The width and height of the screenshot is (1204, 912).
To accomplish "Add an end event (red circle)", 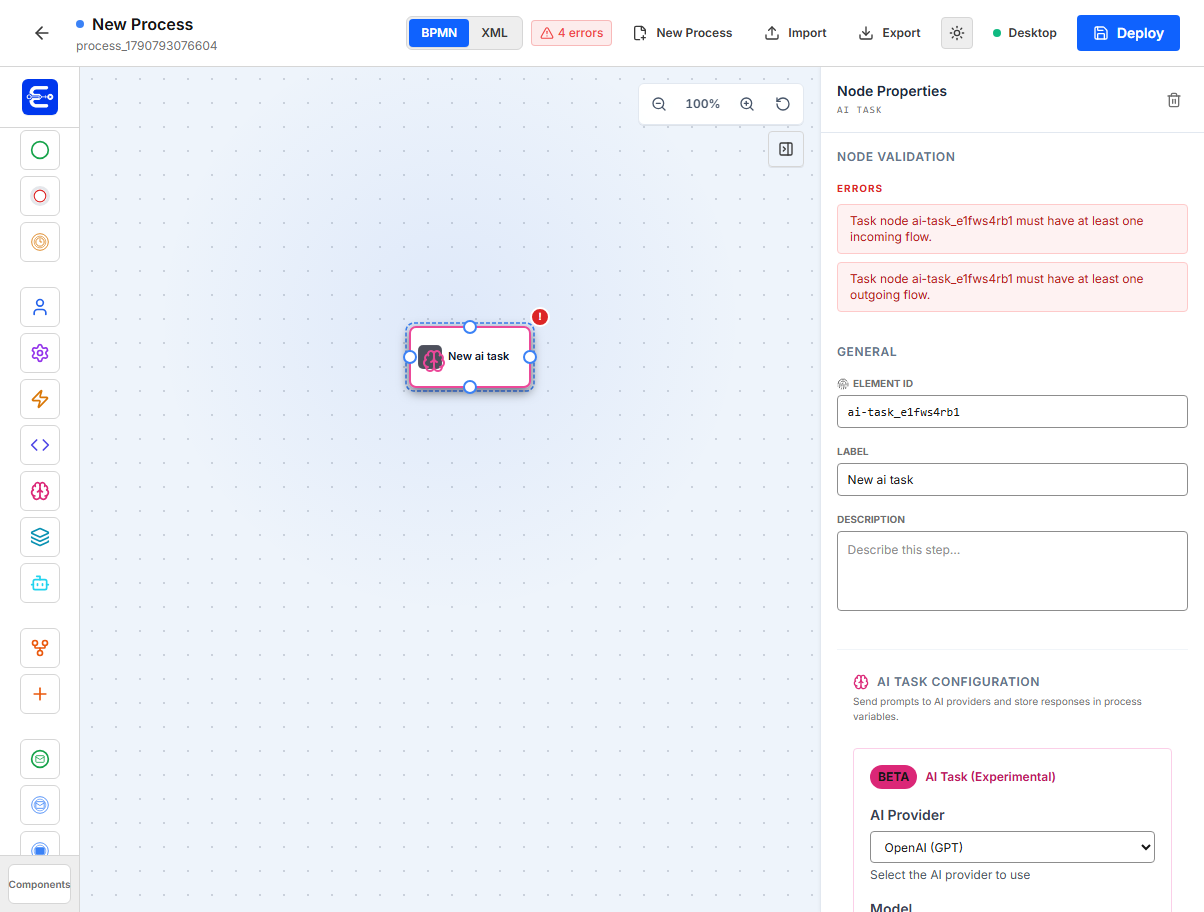I will (x=40, y=196).
